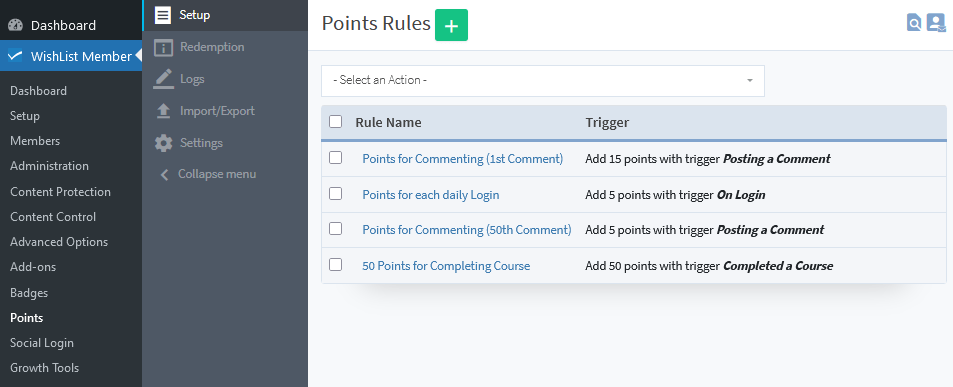Click the WordPress Dashboard gauge icon
The width and height of the screenshot is (953, 387).
15,25
